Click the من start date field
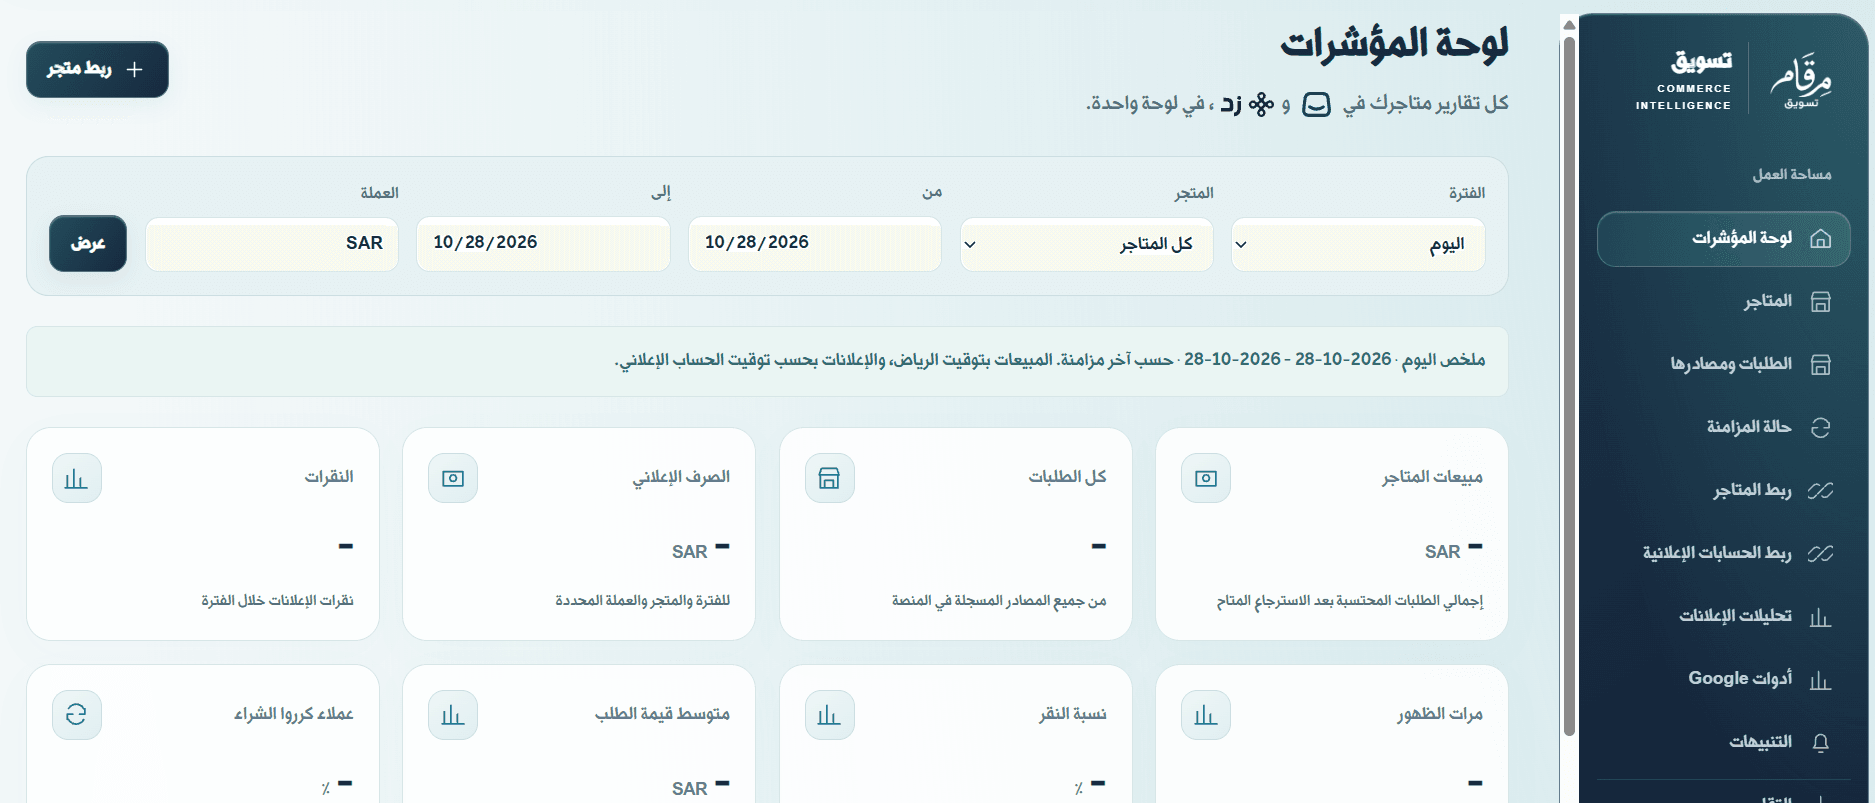1875x803 pixels. pyautogui.click(x=815, y=244)
